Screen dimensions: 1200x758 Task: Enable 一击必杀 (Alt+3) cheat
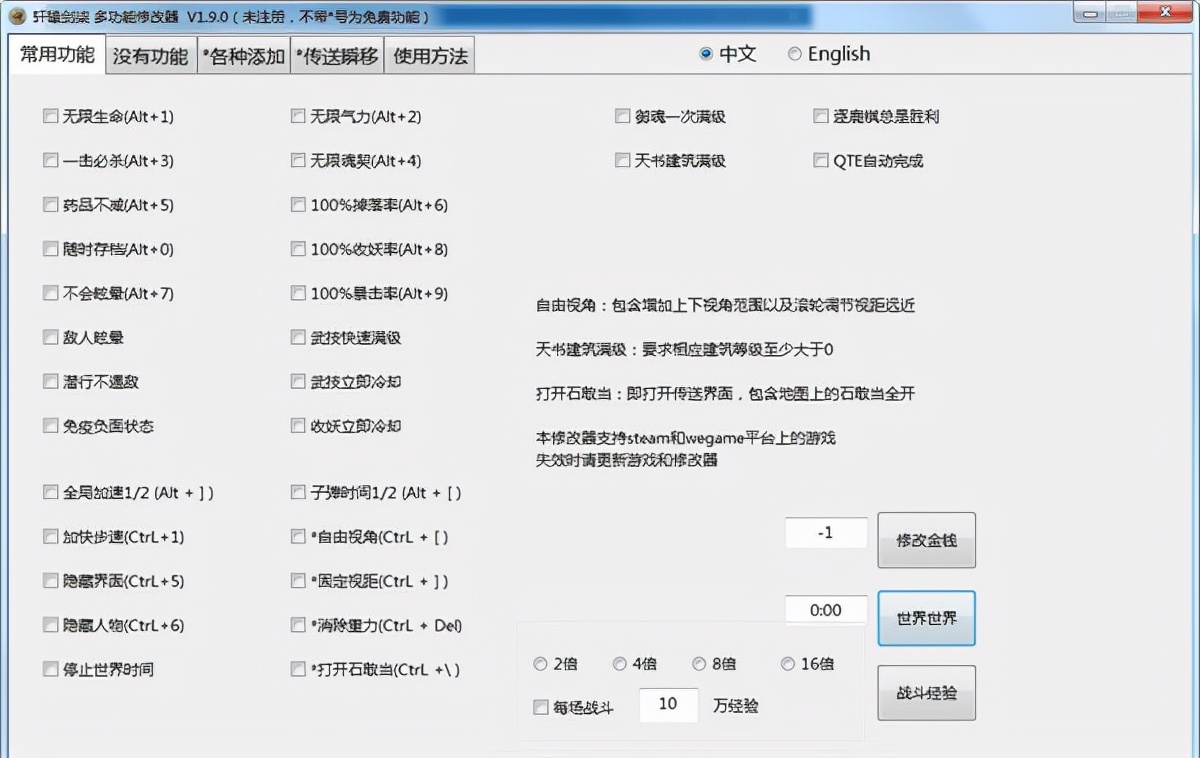[50, 160]
